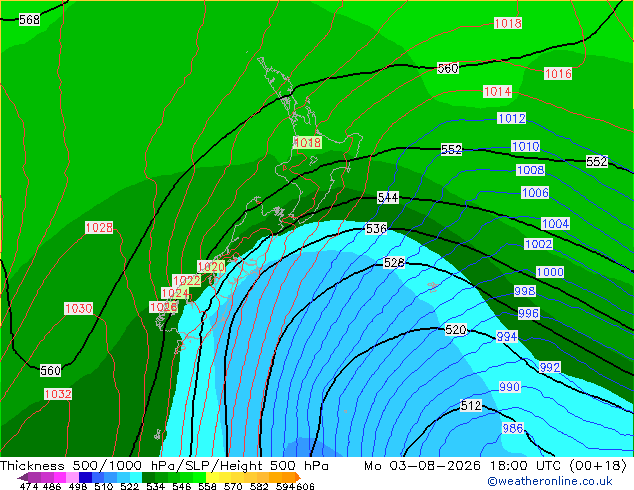
Task: Click the black 512 height contour label
Action: 471,405
